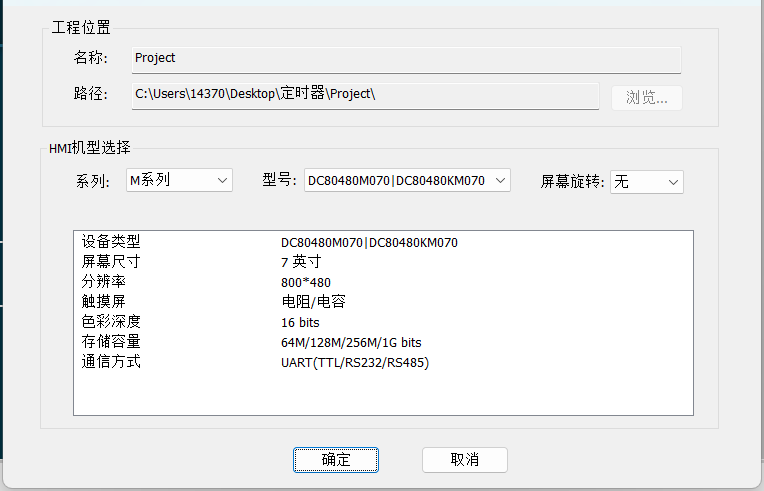The image size is (764, 491).
Task: Click the 名称 Project name field
Action: click(406, 60)
